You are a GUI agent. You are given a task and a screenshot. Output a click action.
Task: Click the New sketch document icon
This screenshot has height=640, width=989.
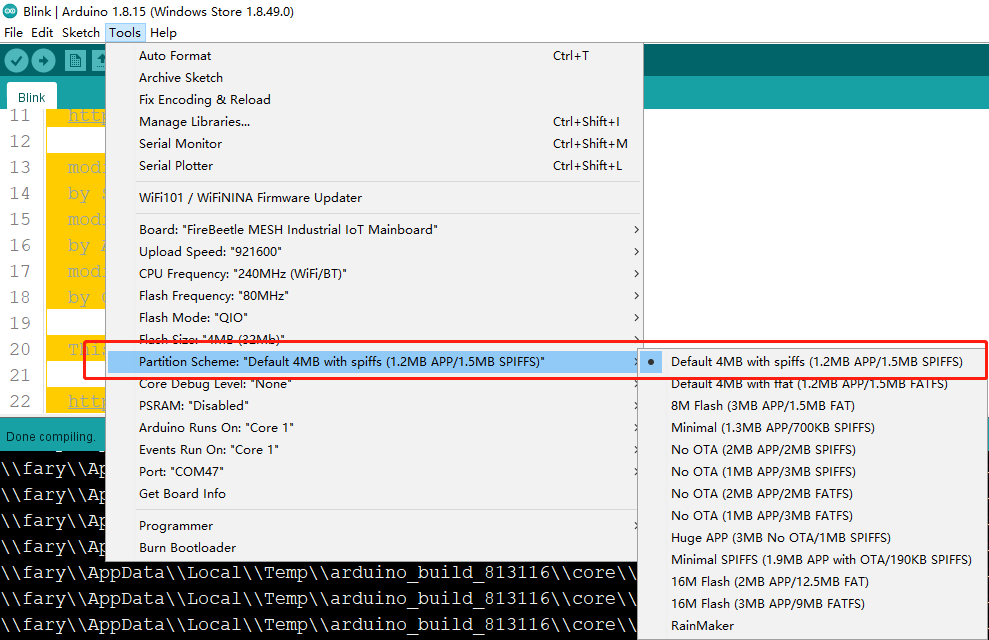pyautogui.click(x=75, y=61)
